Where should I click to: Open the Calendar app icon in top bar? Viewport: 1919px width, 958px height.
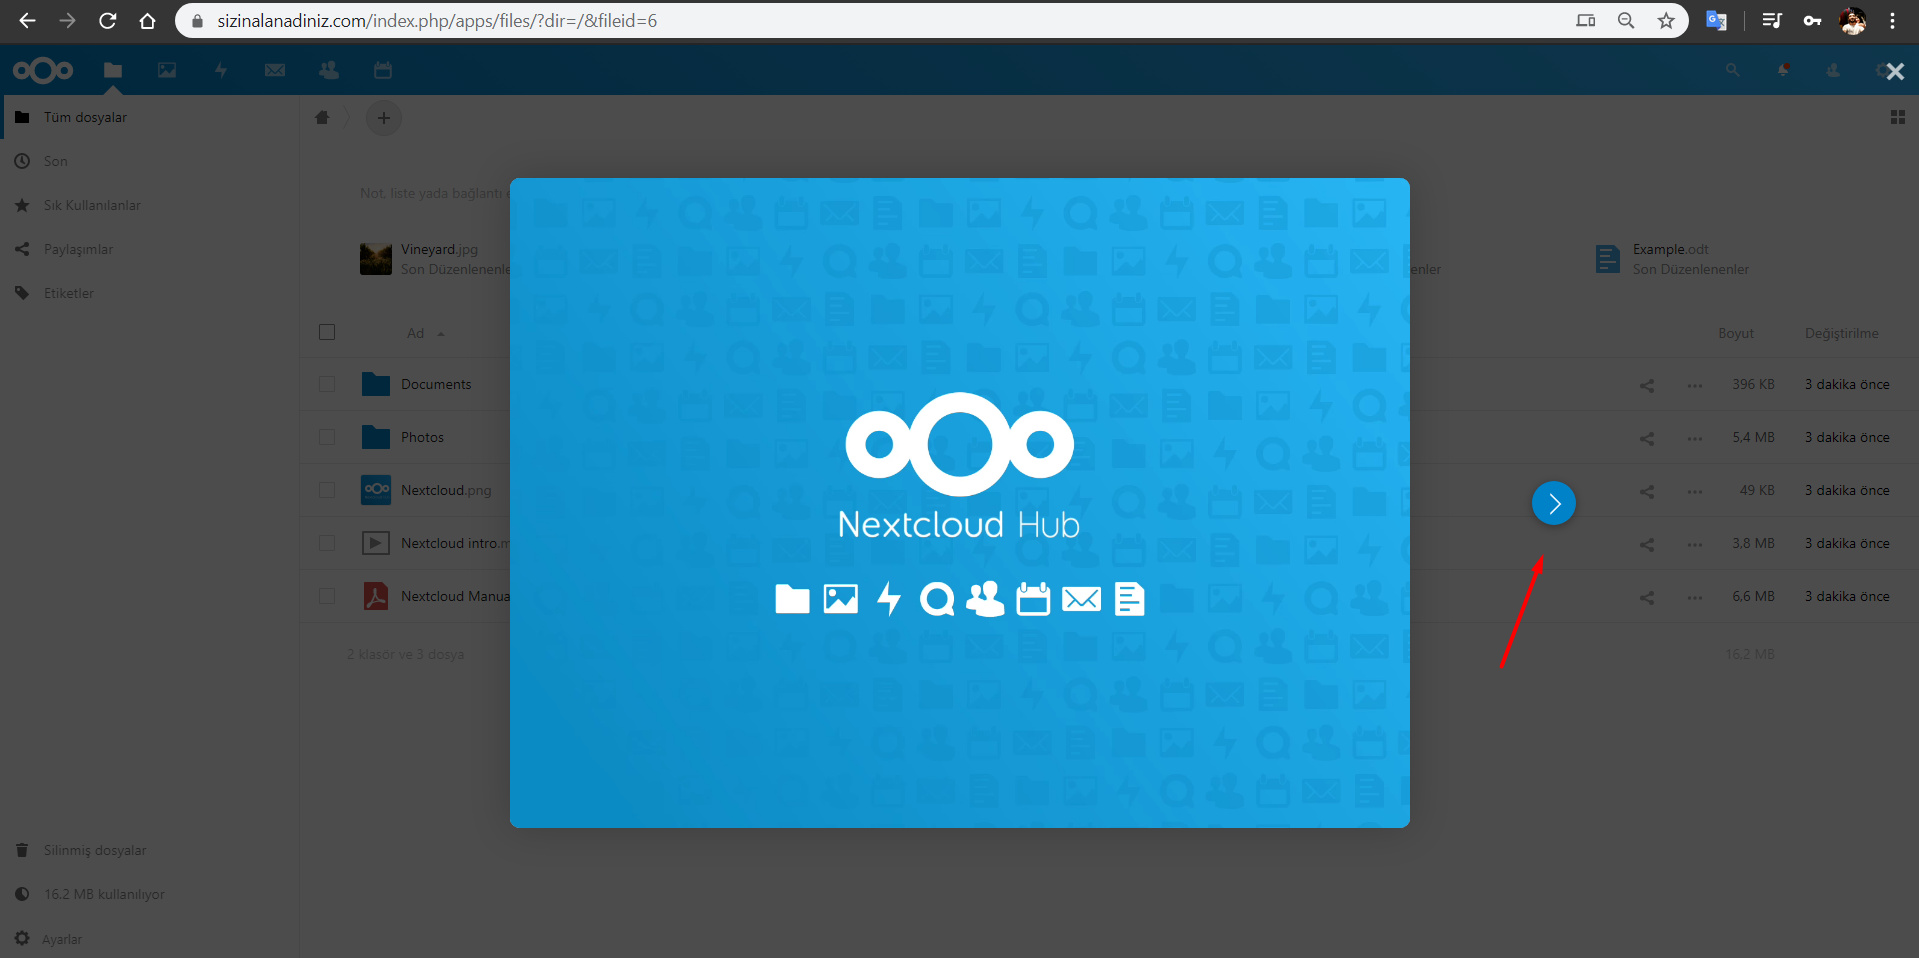pyautogui.click(x=383, y=70)
